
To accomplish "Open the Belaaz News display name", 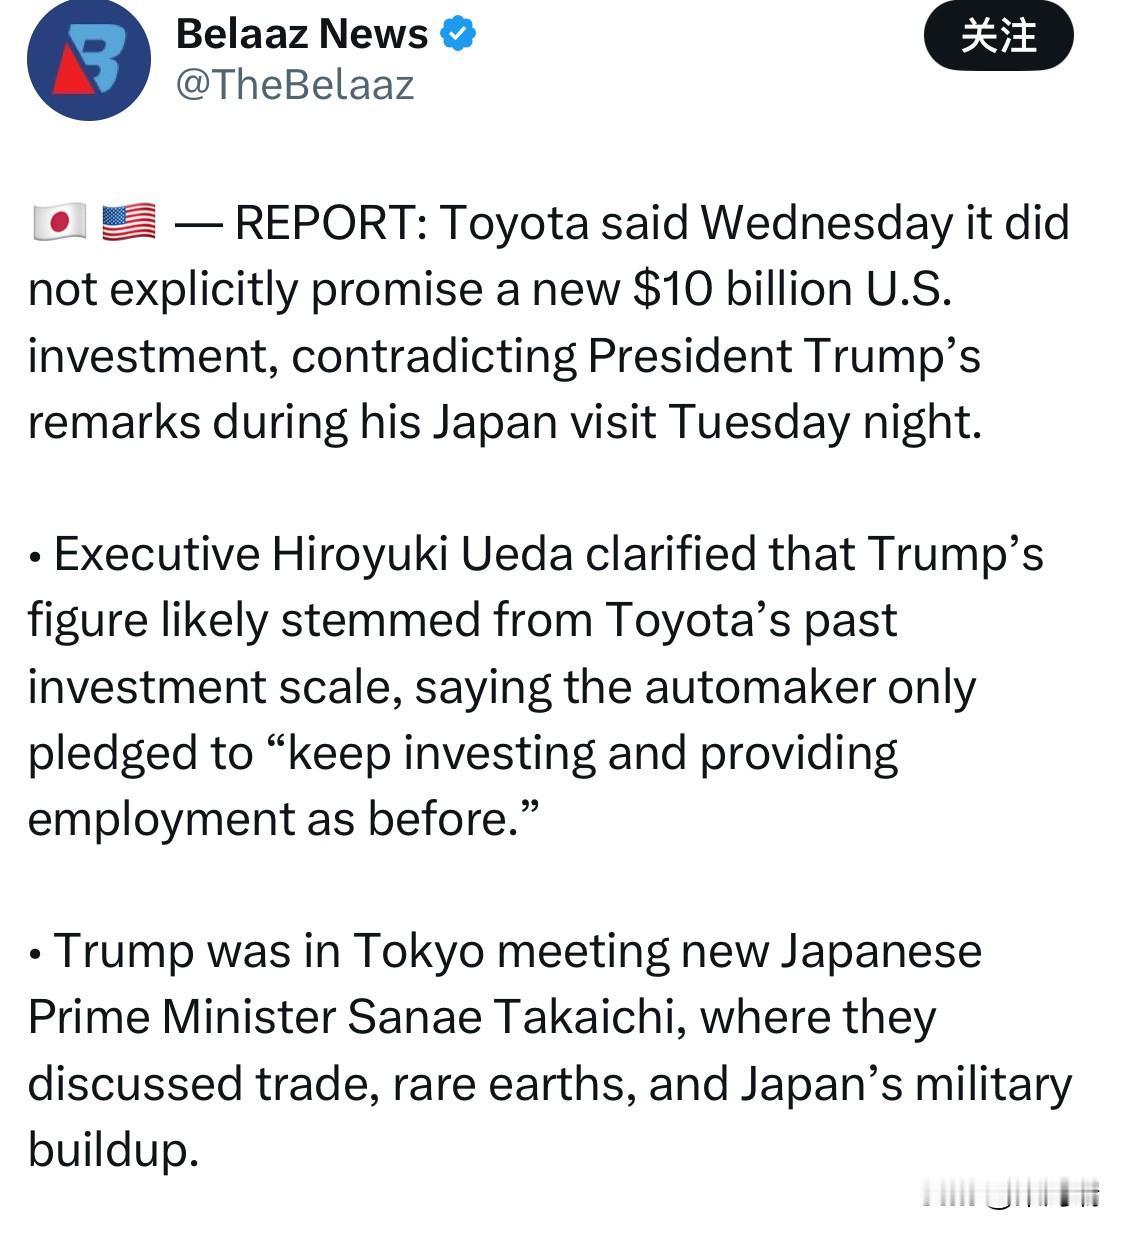I will pyautogui.click(x=301, y=34).
